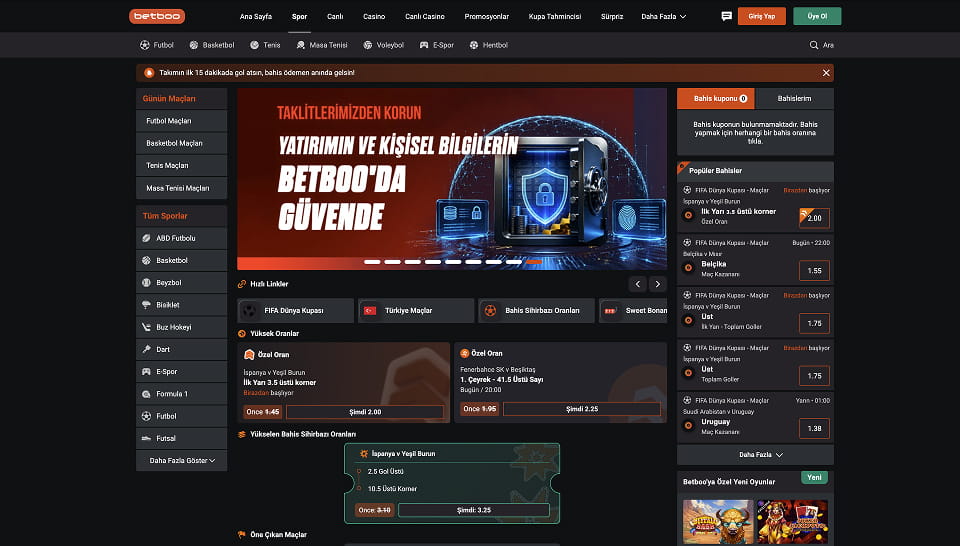Click the Betboo logo
Image resolution: width=960 pixels, height=546 pixels.
[157, 17]
